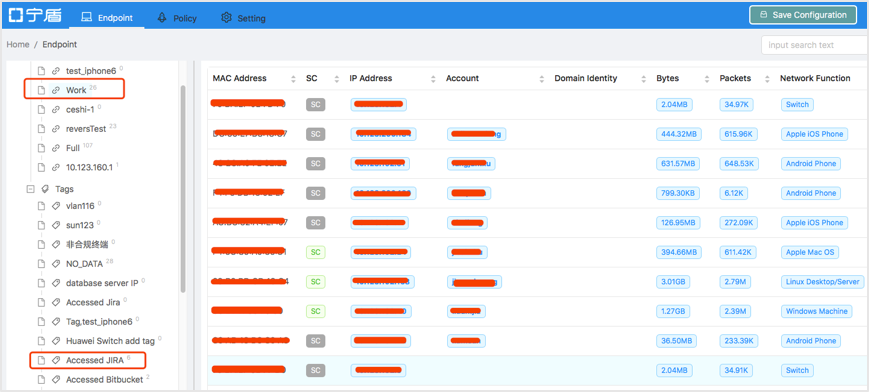Image resolution: width=869 pixels, height=392 pixels.
Task: Select the Work group in tree
Action: click(76, 90)
